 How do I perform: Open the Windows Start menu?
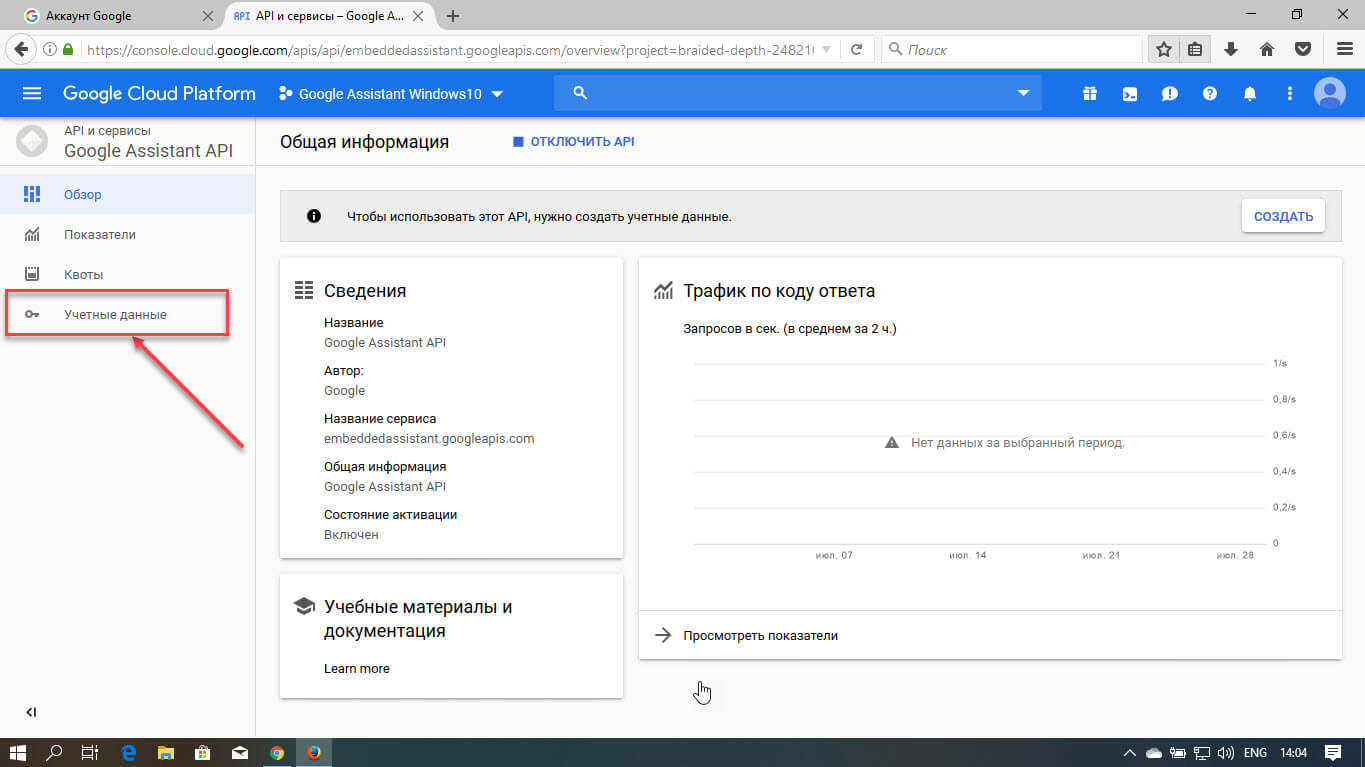17,752
